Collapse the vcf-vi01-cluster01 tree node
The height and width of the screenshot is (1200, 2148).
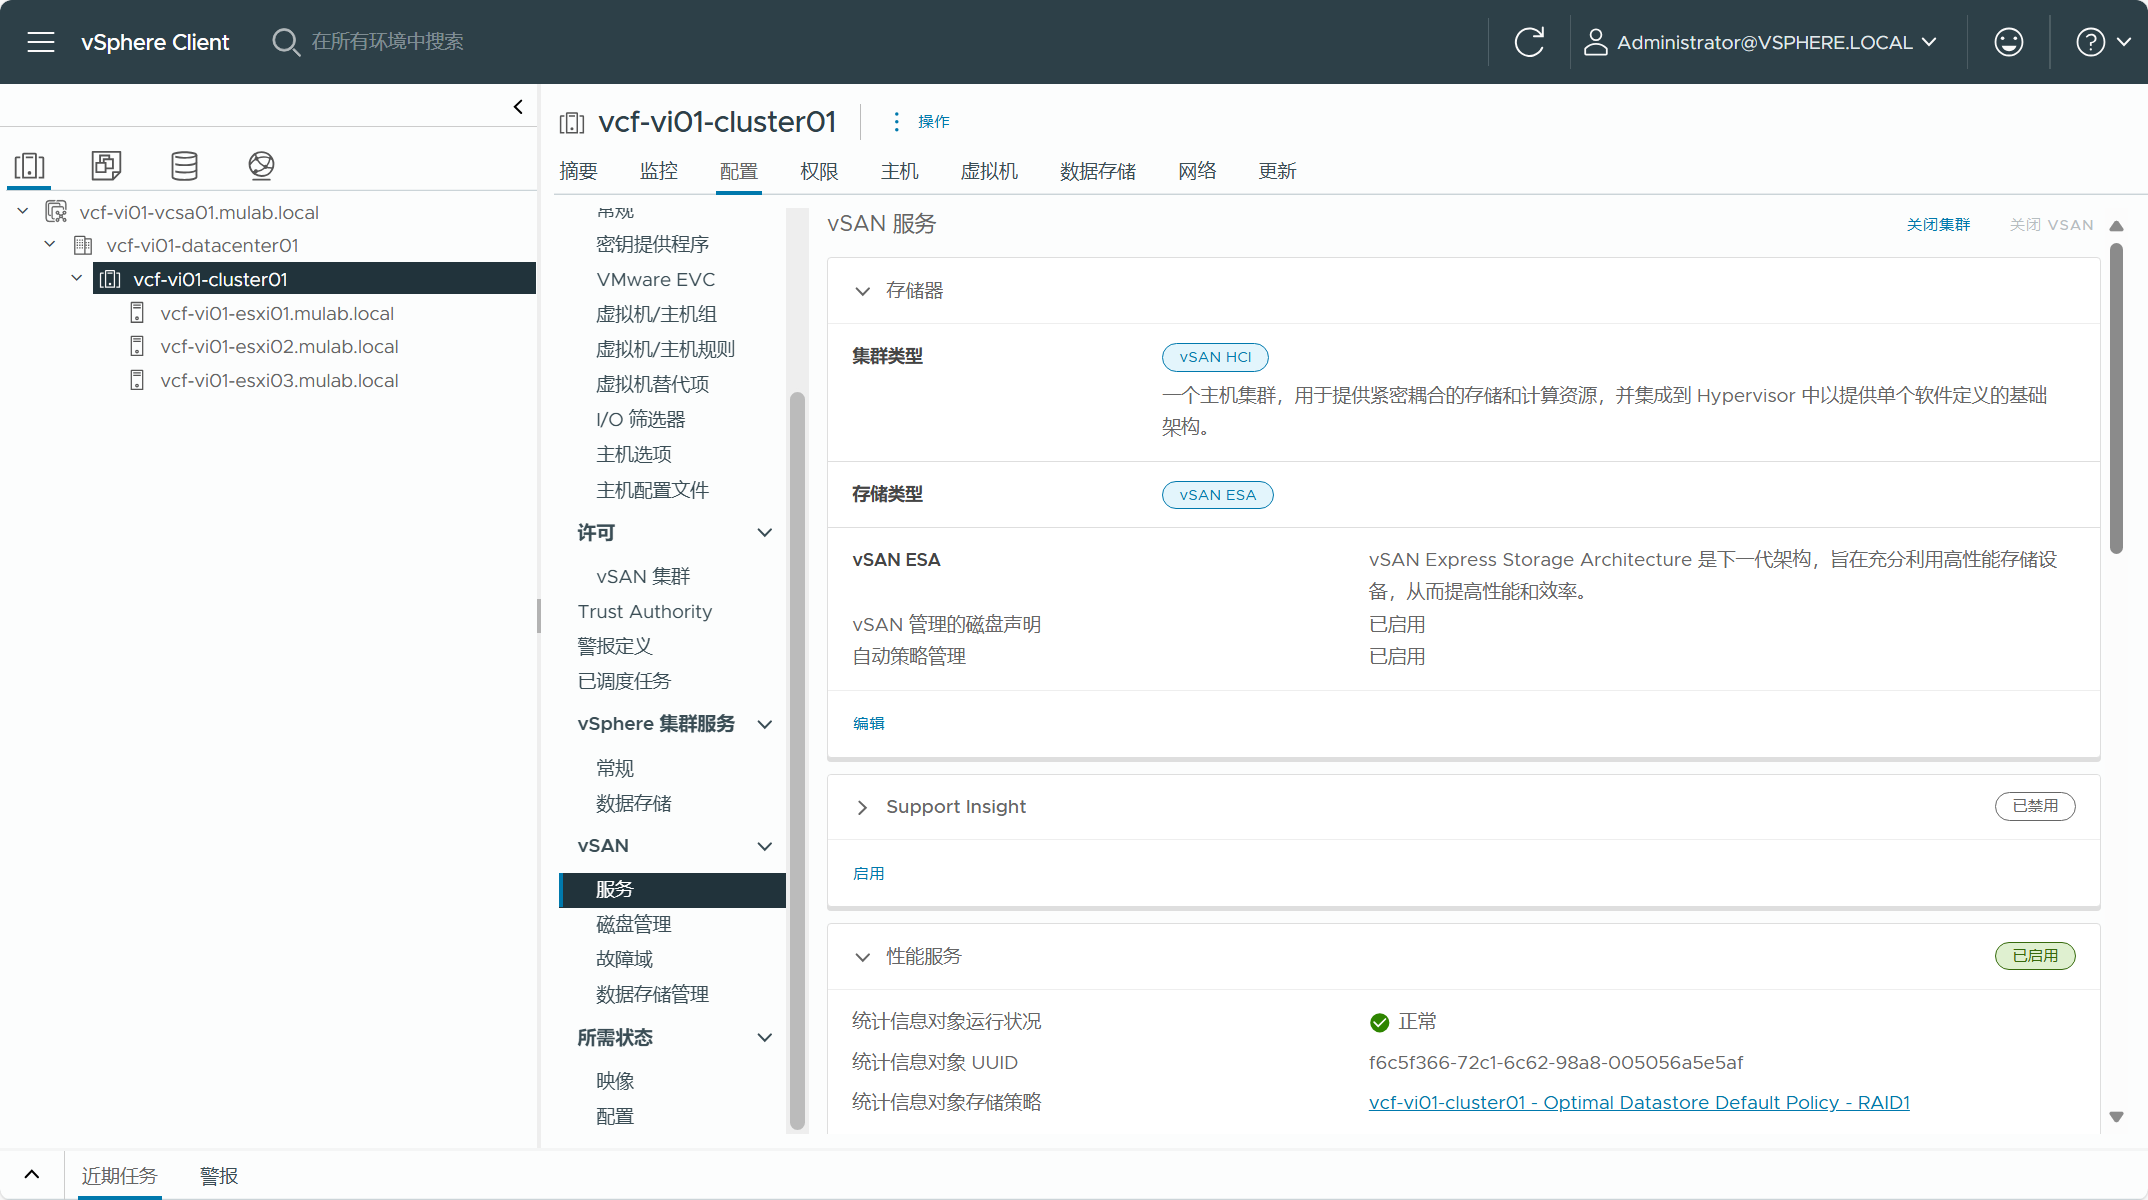[77, 278]
